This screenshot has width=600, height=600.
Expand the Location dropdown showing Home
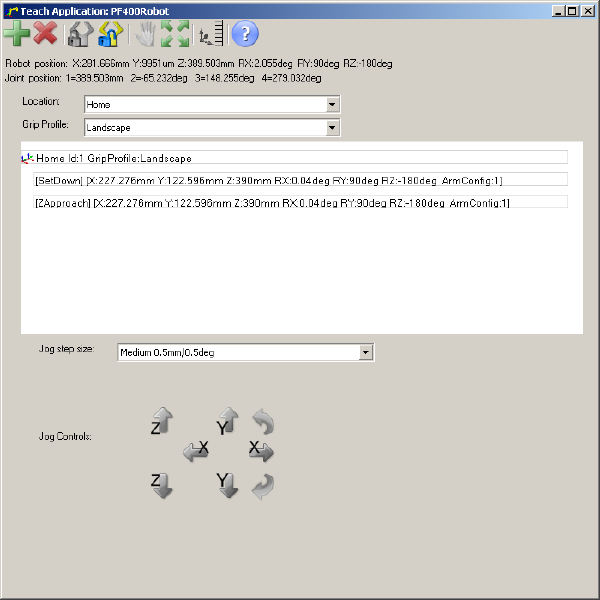[332, 104]
